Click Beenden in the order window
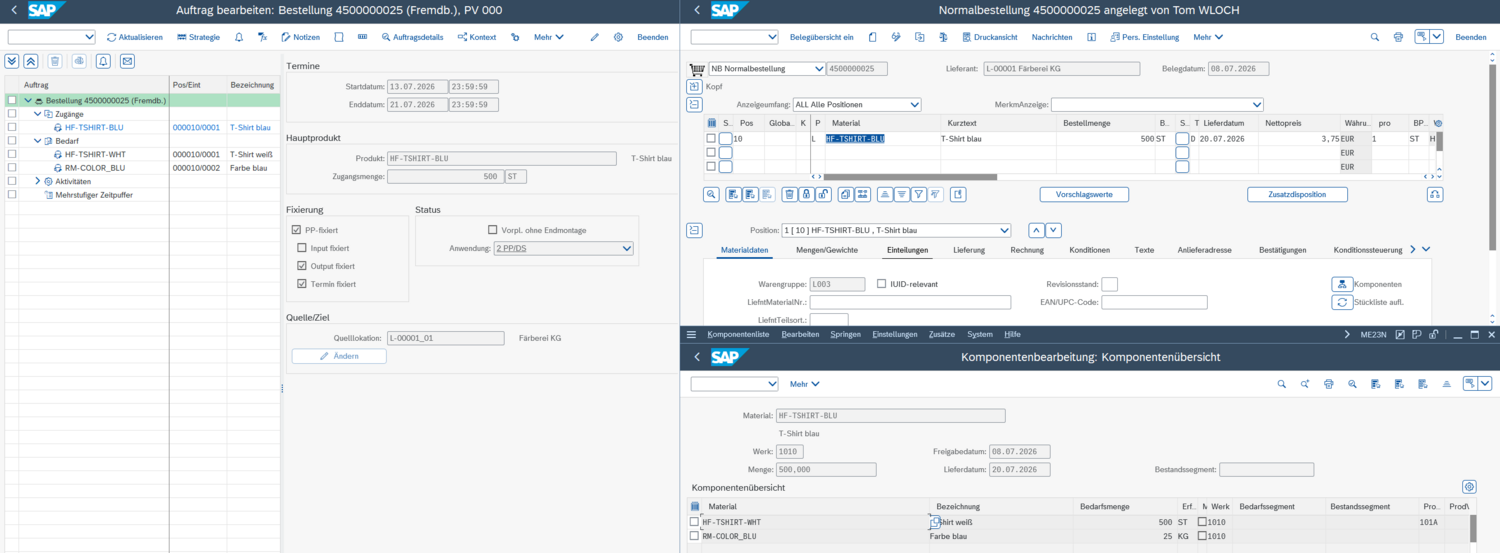The height and width of the screenshot is (553, 1500). click(653, 37)
